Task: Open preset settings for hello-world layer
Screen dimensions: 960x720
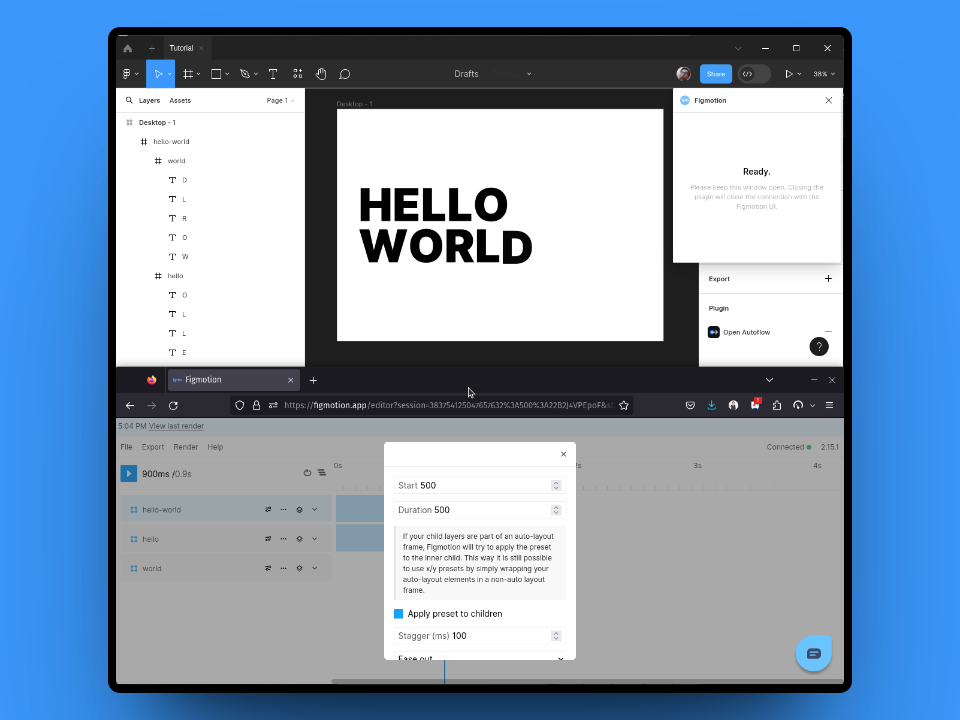Action: pos(268,509)
